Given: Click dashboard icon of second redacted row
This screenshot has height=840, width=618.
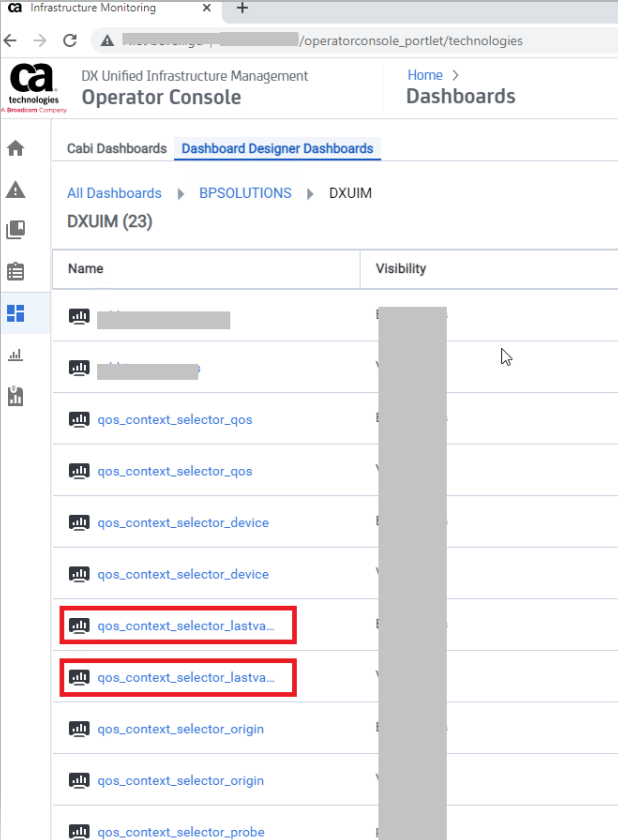Looking at the screenshot, I should tap(79, 368).
